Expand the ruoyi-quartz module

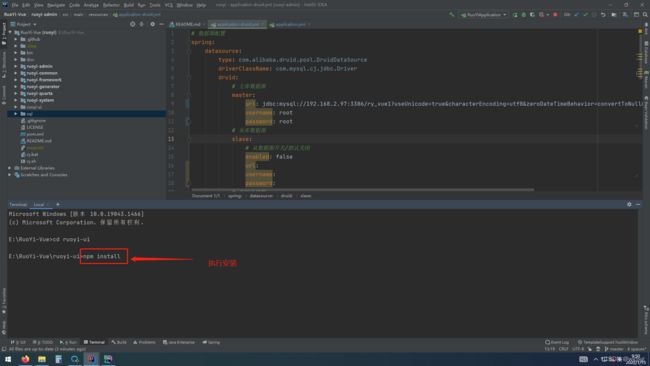coord(16,93)
